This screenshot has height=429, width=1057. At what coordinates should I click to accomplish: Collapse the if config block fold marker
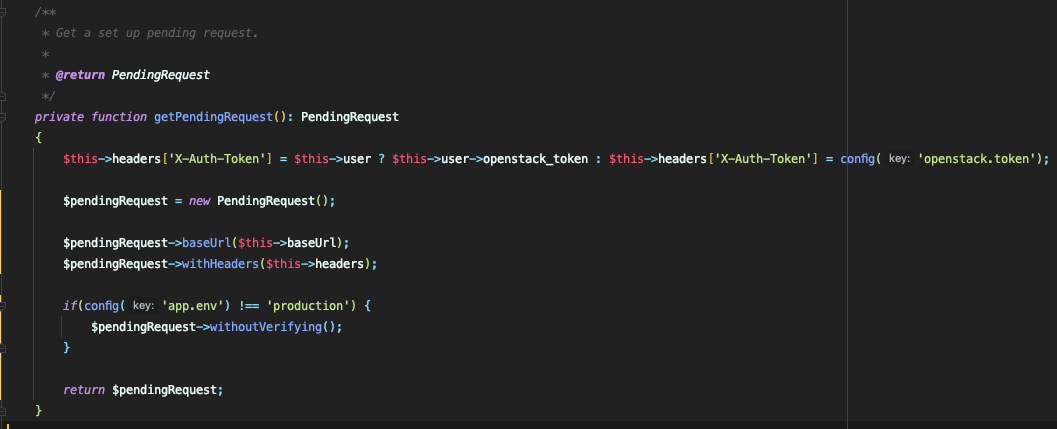coord(4,304)
